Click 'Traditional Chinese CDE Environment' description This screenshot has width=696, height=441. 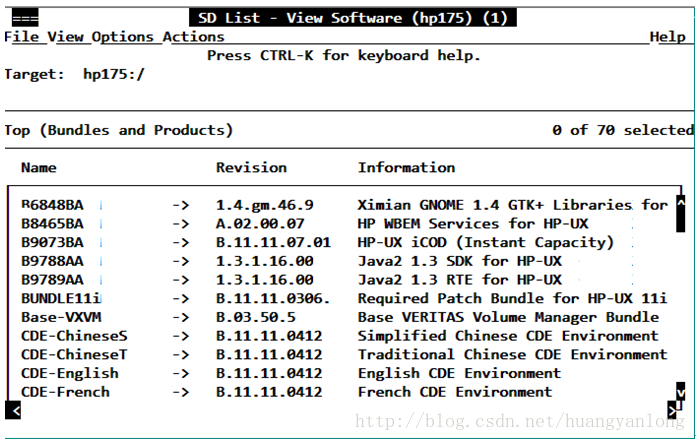513,354
